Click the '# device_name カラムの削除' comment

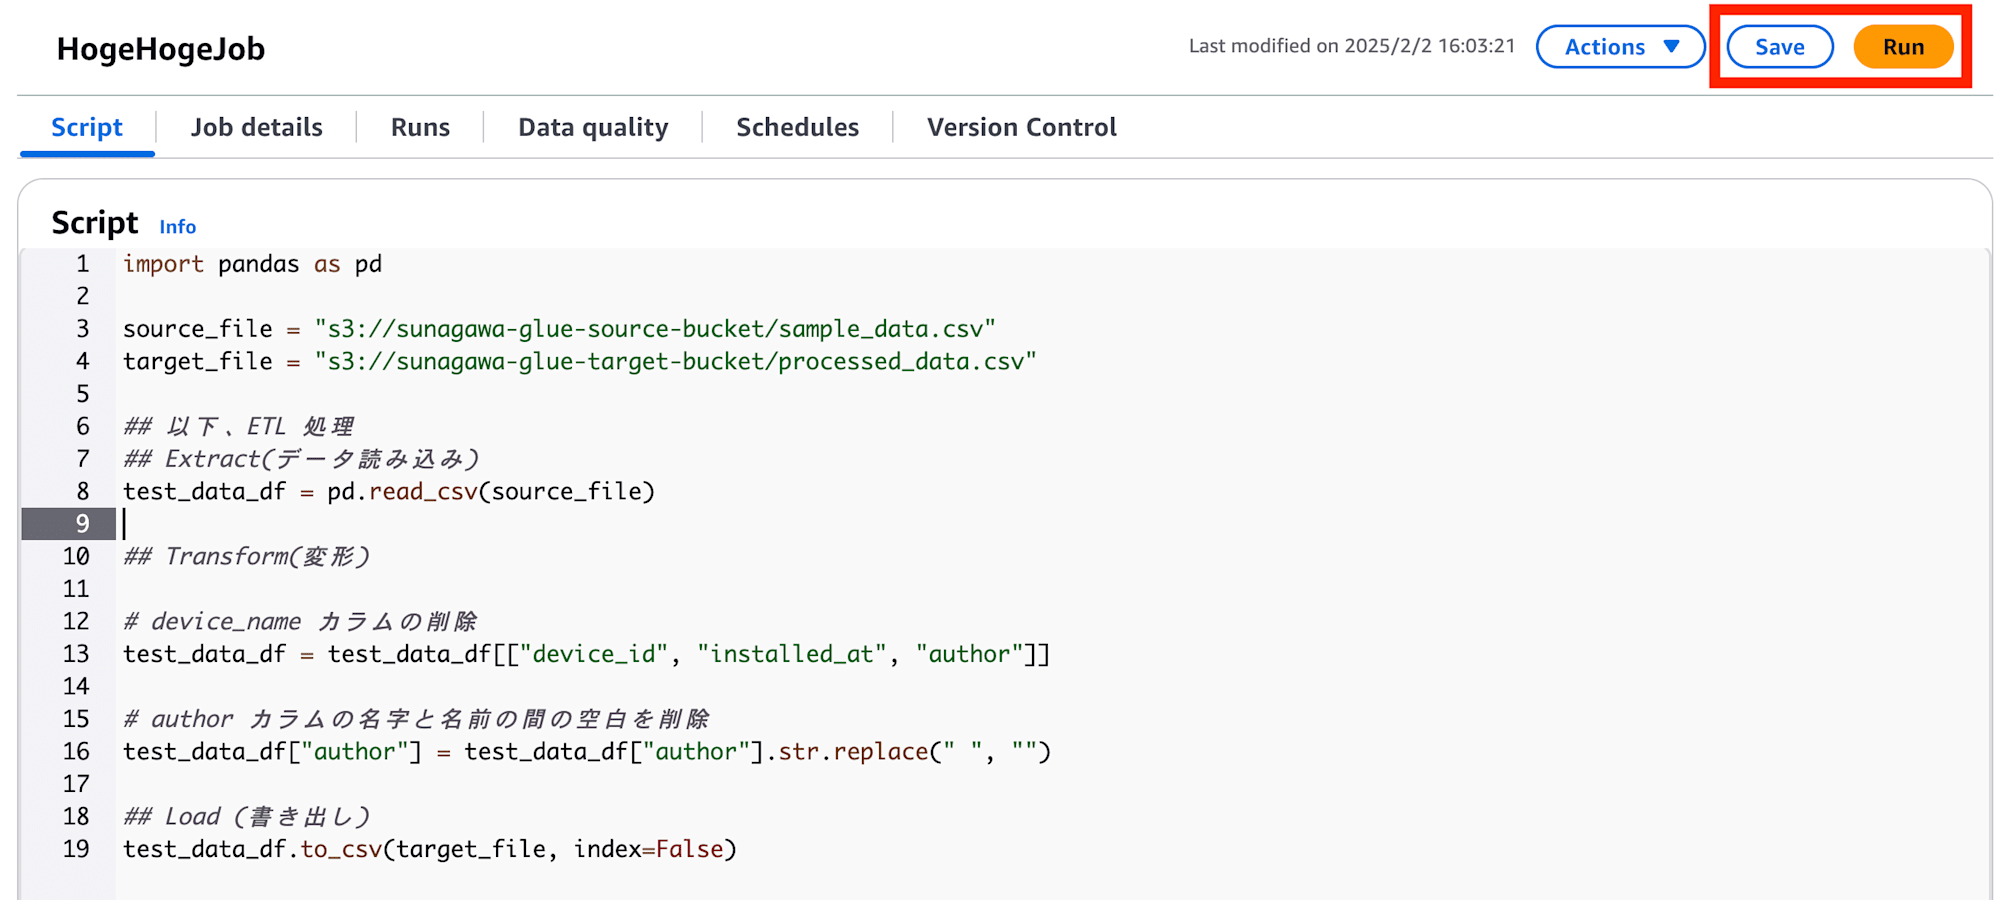(300, 622)
